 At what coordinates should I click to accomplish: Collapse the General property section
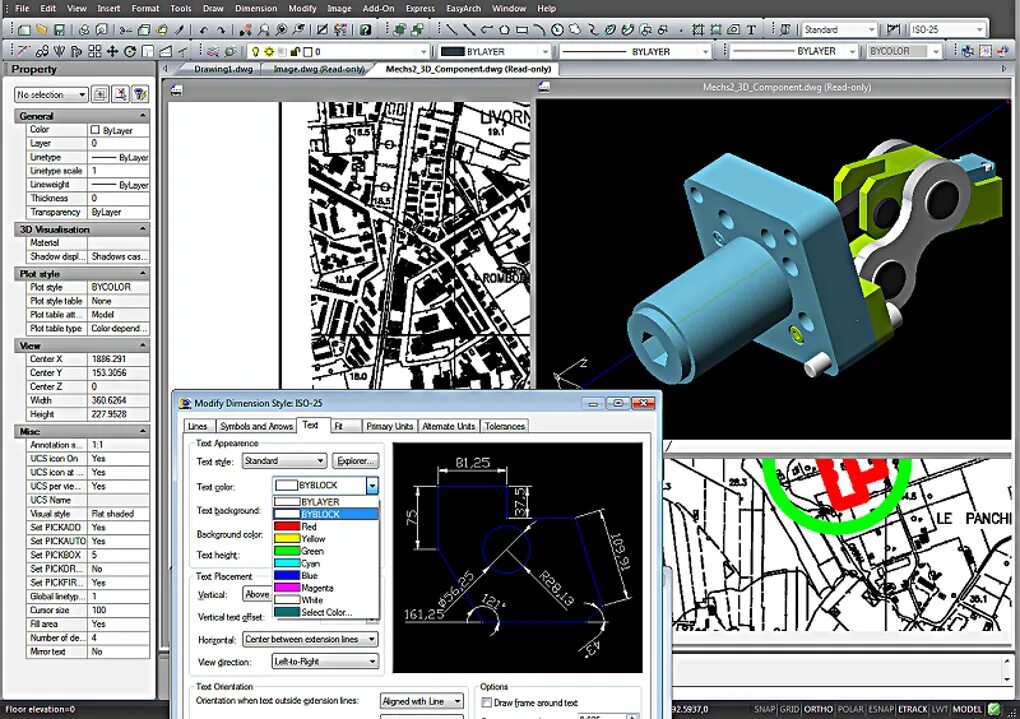(142, 116)
